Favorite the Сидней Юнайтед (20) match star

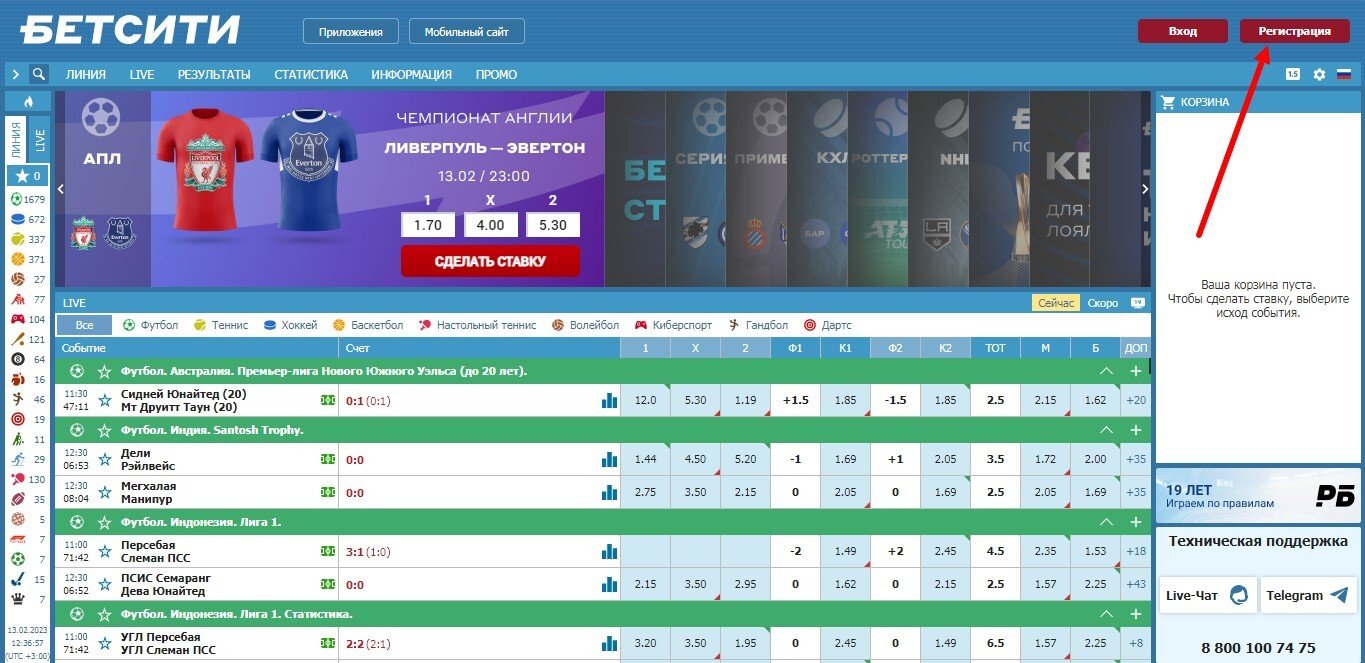click(x=104, y=400)
